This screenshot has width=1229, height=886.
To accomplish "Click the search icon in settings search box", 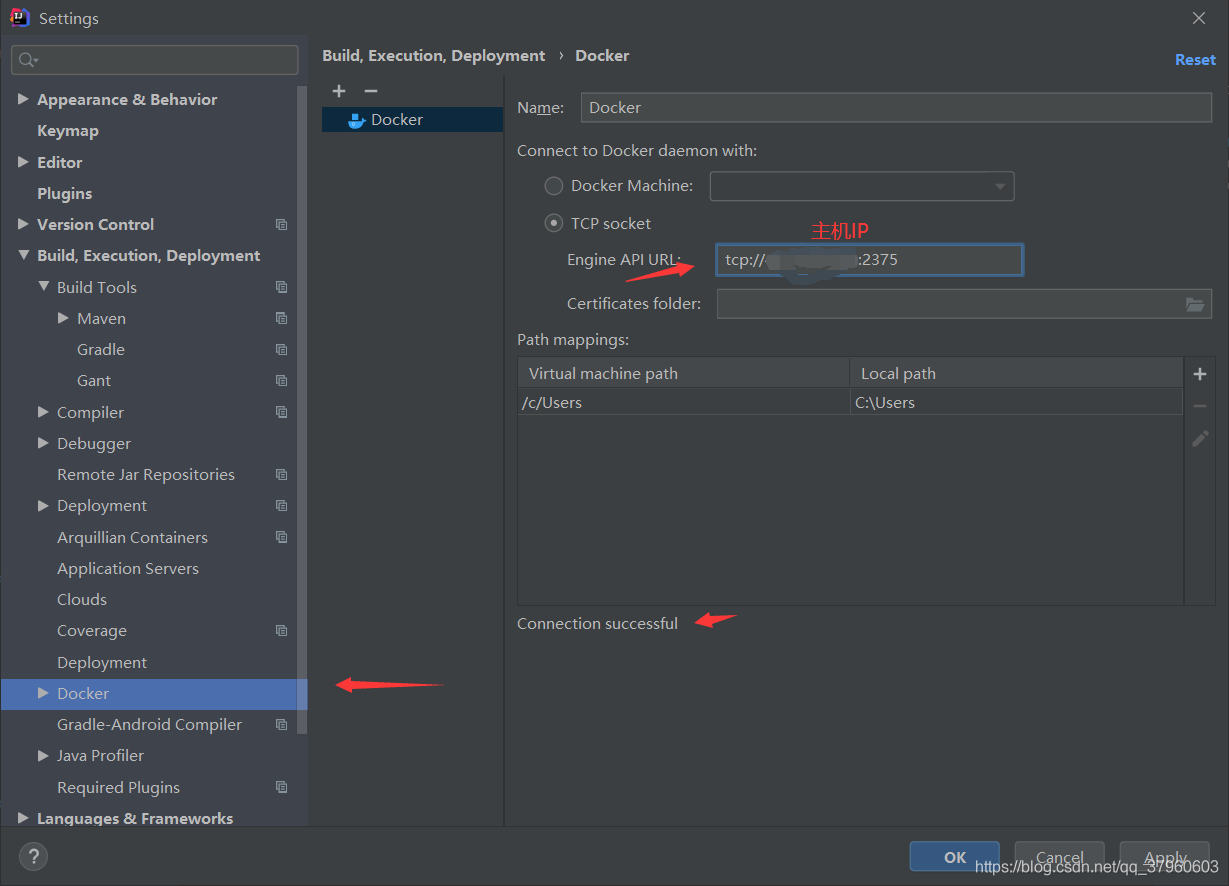I will click(x=27, y=60).
